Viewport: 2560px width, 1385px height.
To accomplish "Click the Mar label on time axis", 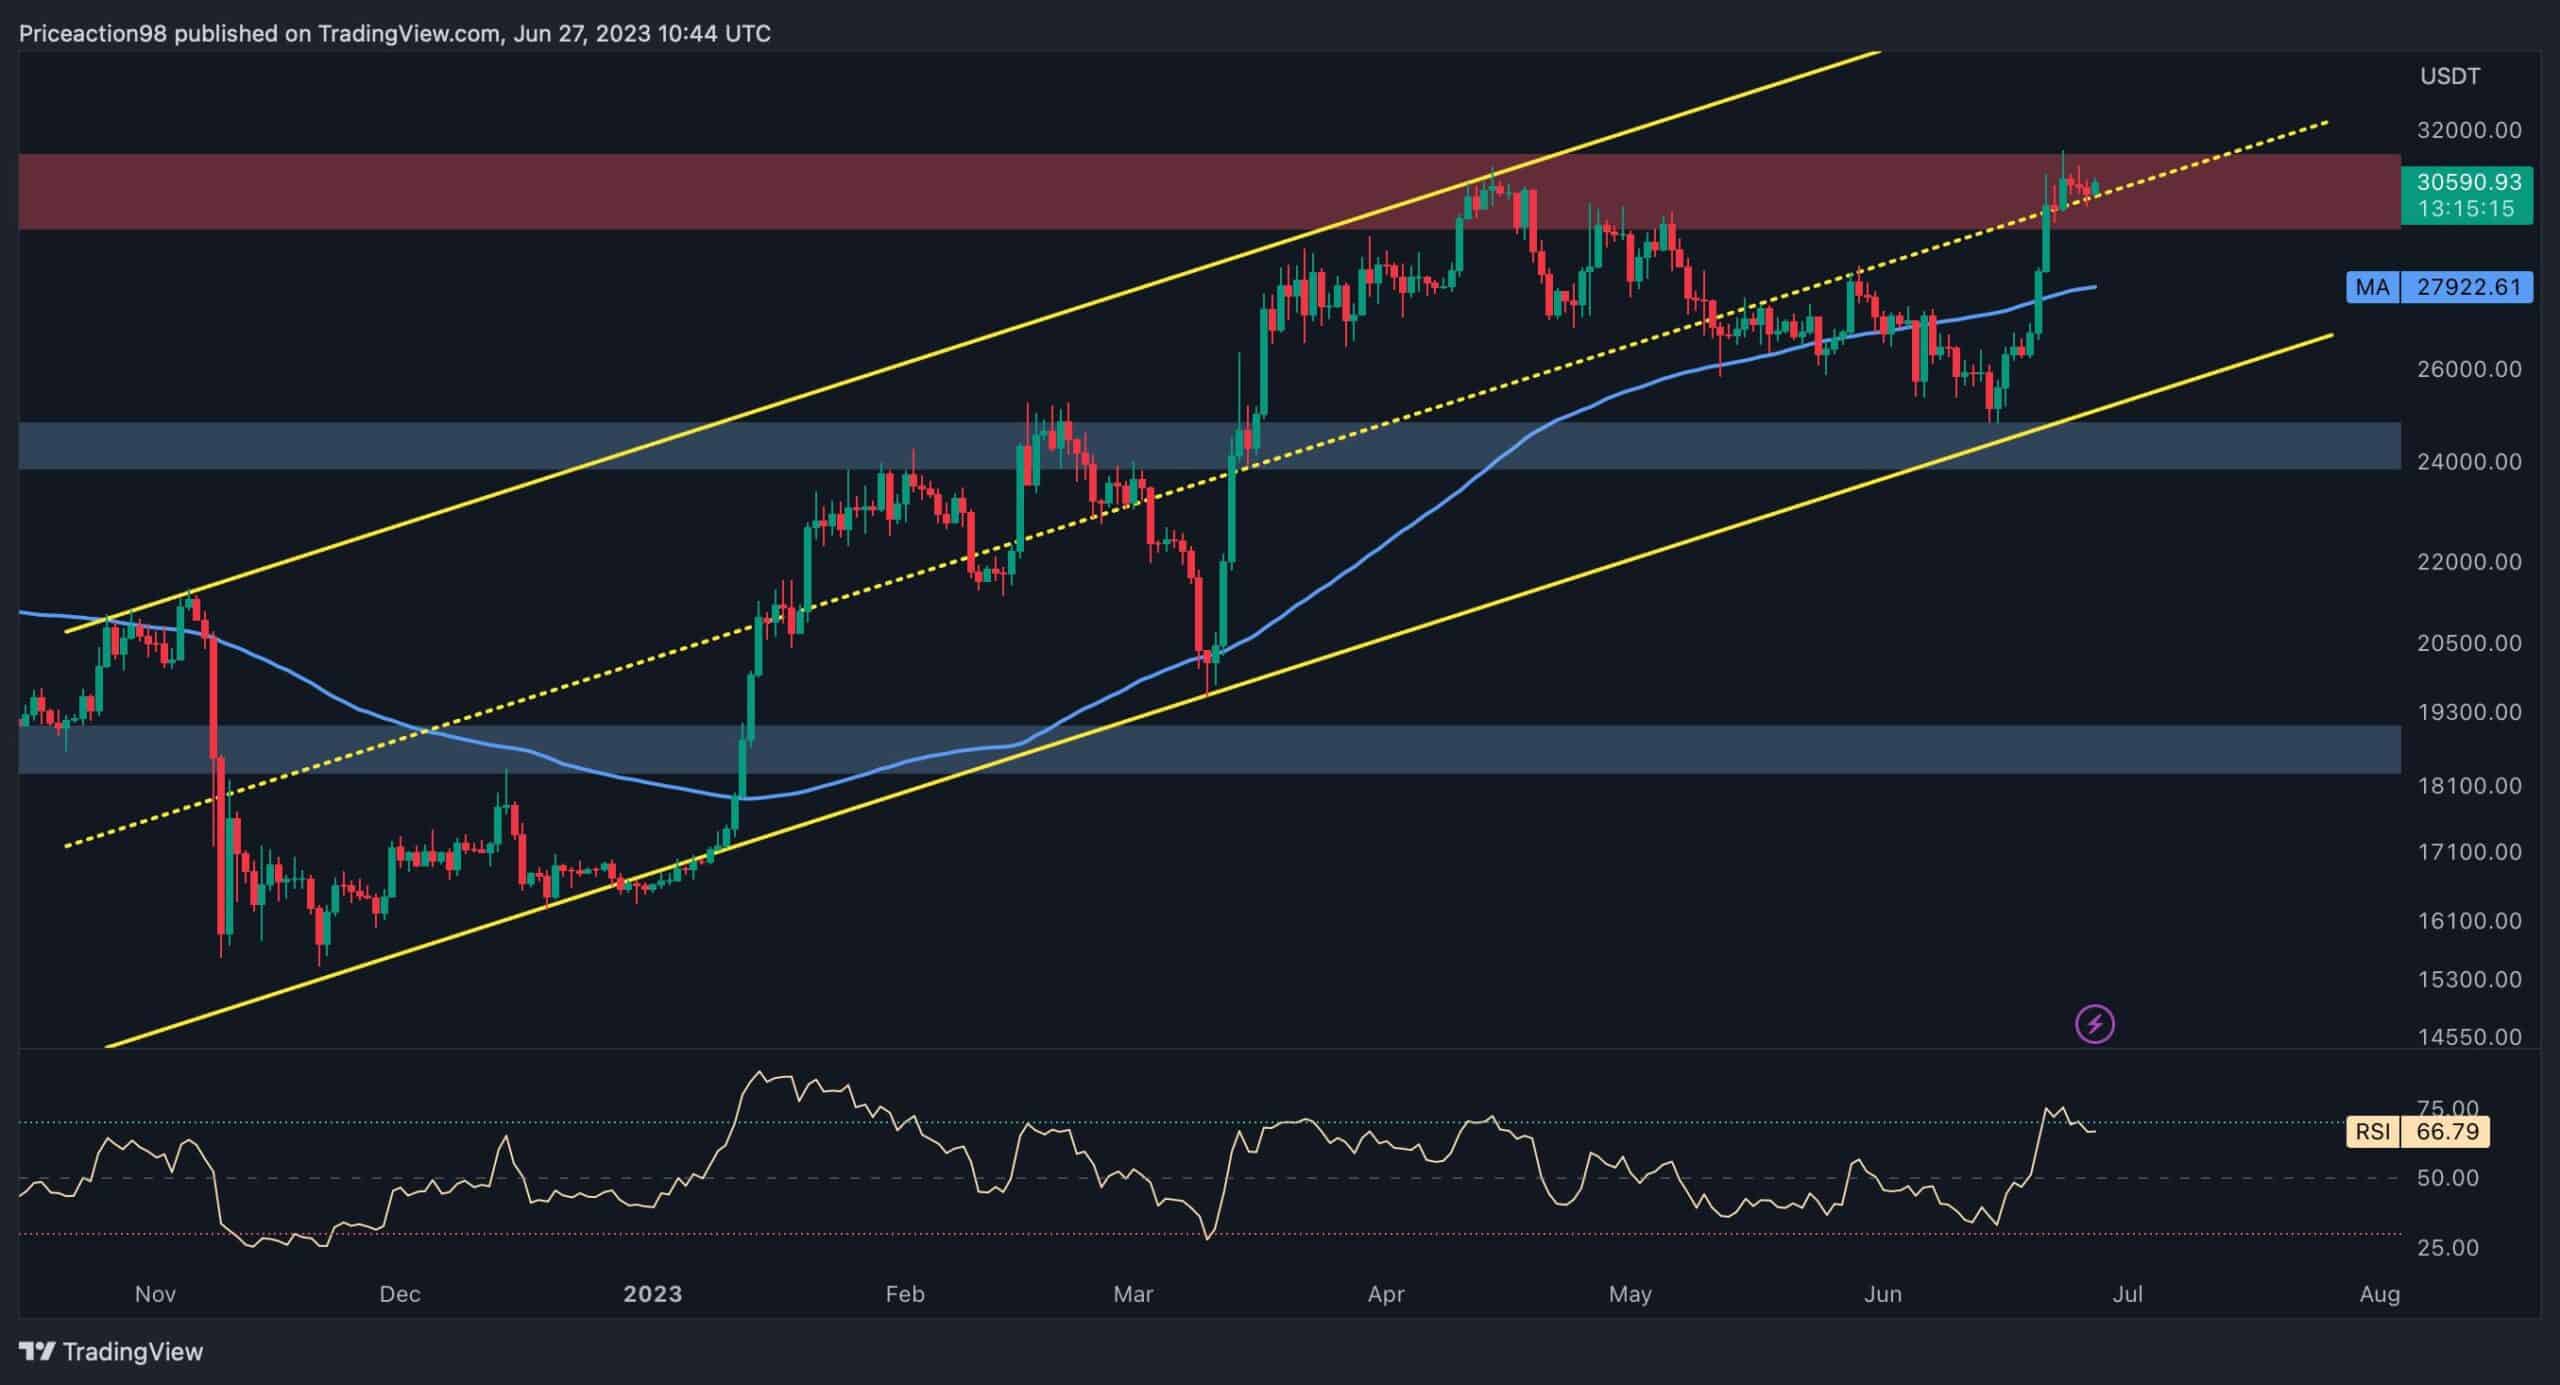I will pyautogui.click(x=1133, y=1294).
